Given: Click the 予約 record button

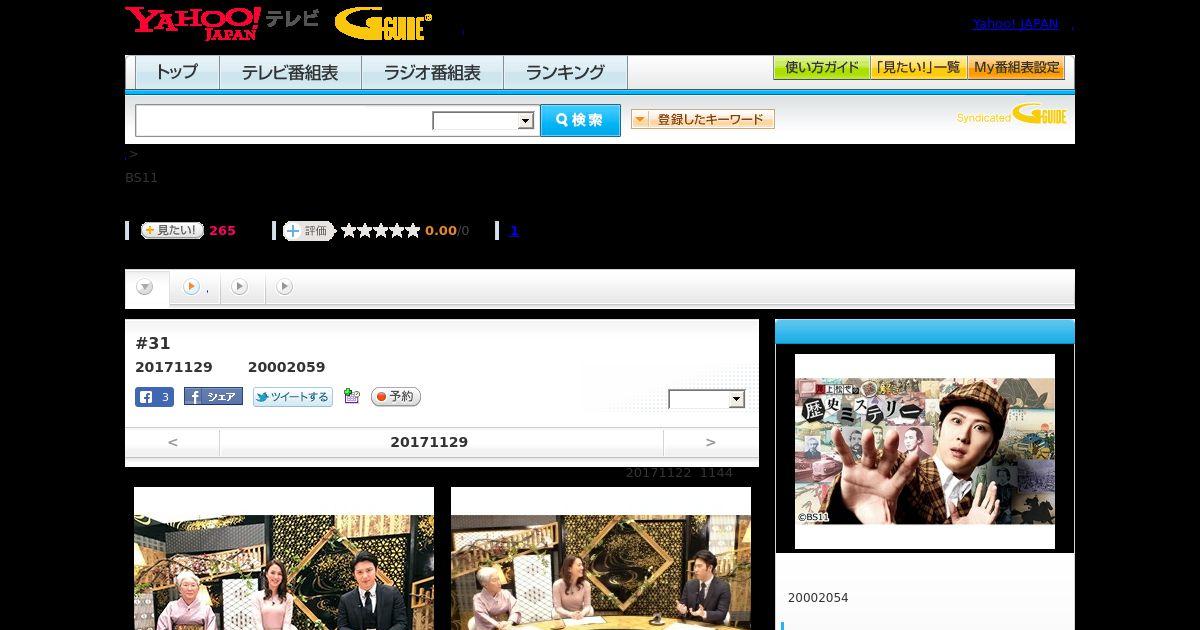Looking at the screenshot, I should [396, 397].
